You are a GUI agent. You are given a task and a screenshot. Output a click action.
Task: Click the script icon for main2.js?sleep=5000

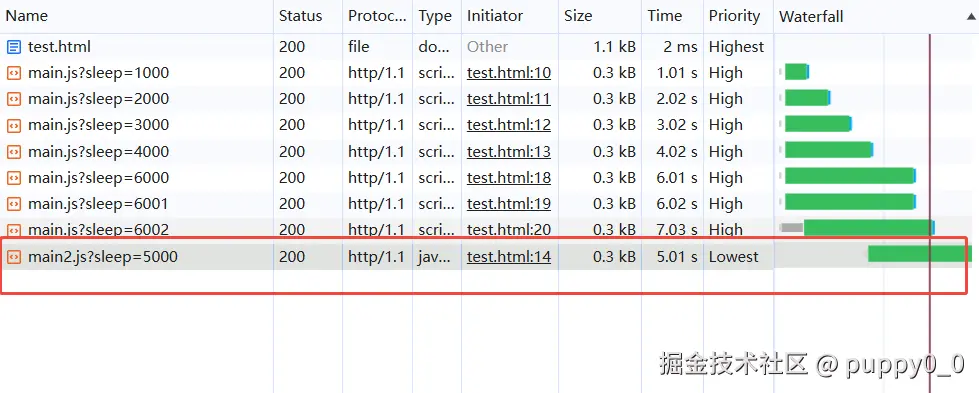click(14, 257)
